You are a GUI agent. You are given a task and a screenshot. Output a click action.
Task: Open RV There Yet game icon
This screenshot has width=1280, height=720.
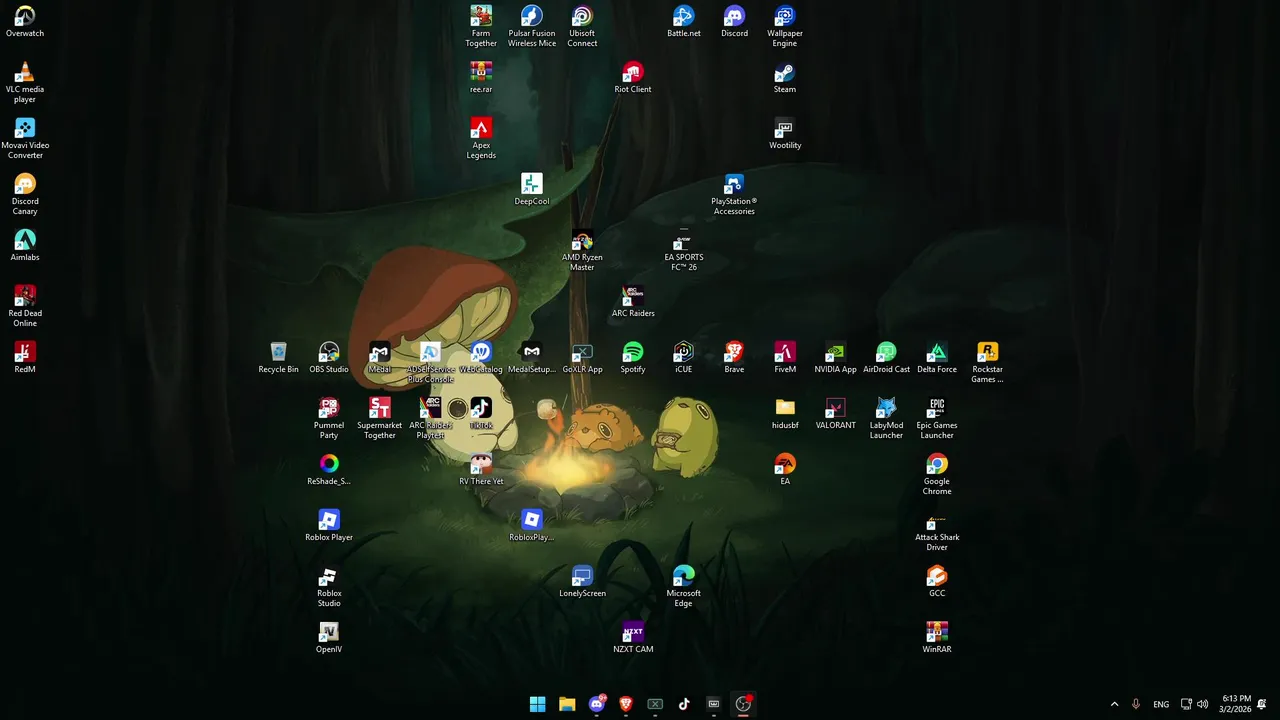tap(481, 469)
